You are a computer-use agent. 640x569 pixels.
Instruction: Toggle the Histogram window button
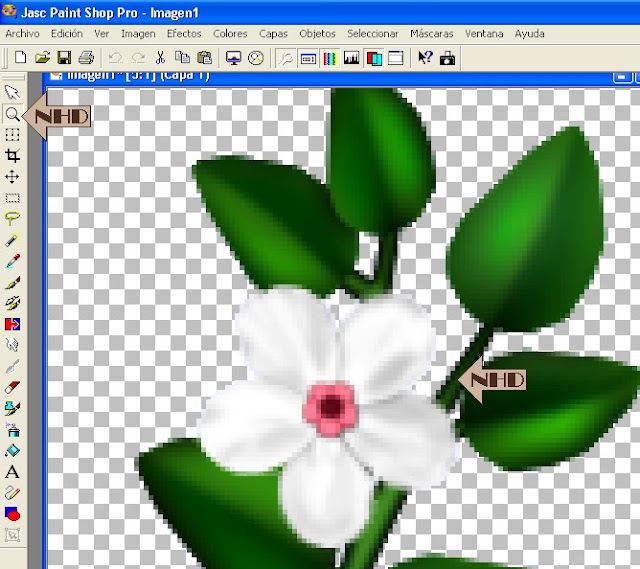351,58
